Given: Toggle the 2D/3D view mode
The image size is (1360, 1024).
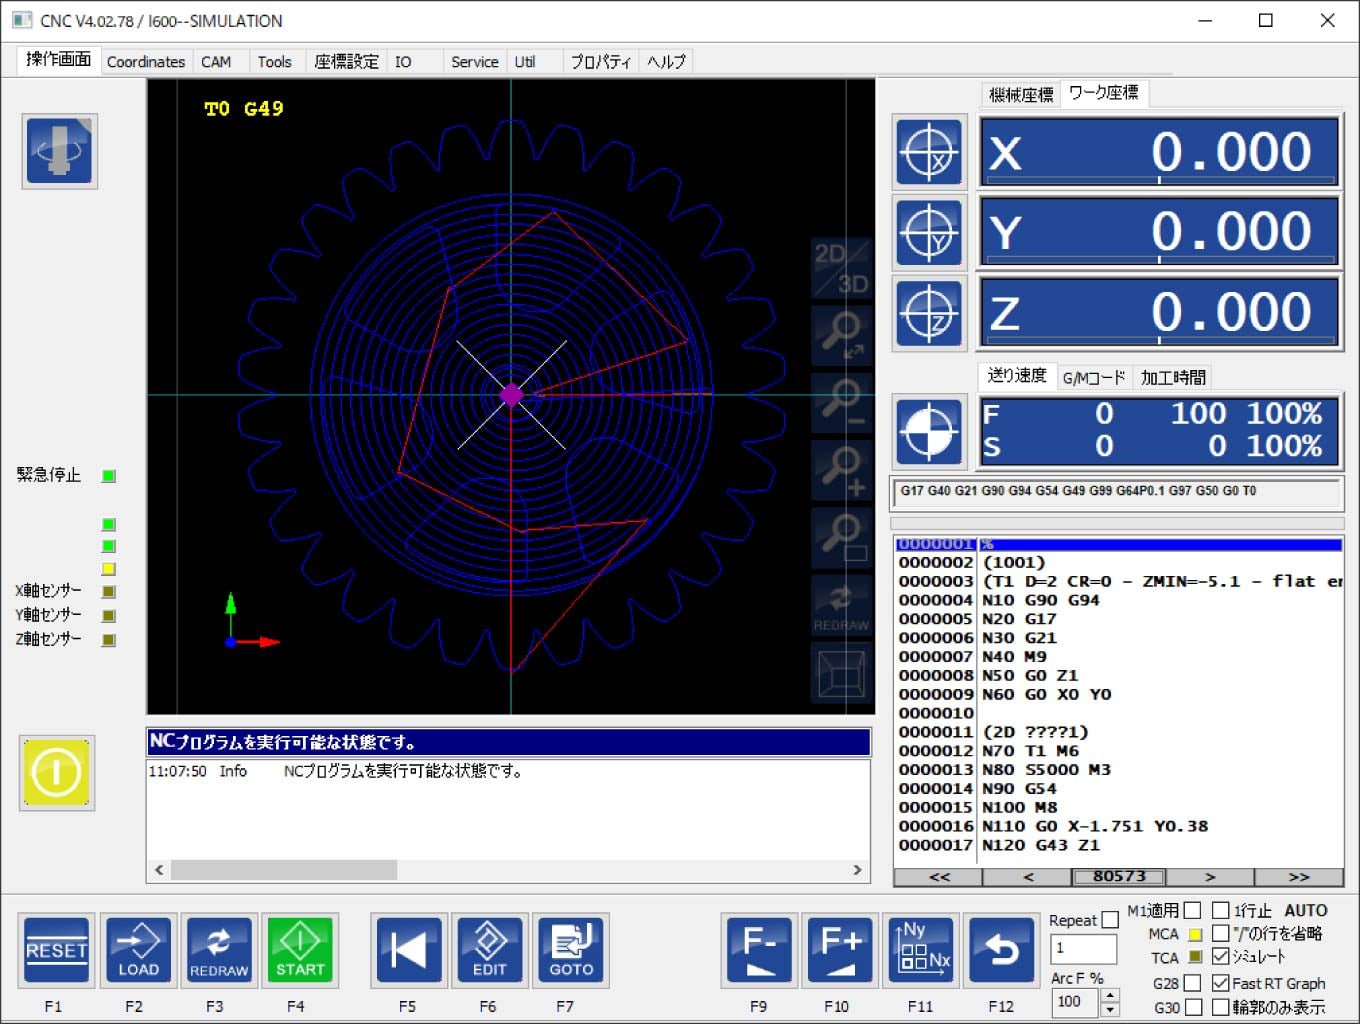Looking at the screenshot, I should (841, 268).
